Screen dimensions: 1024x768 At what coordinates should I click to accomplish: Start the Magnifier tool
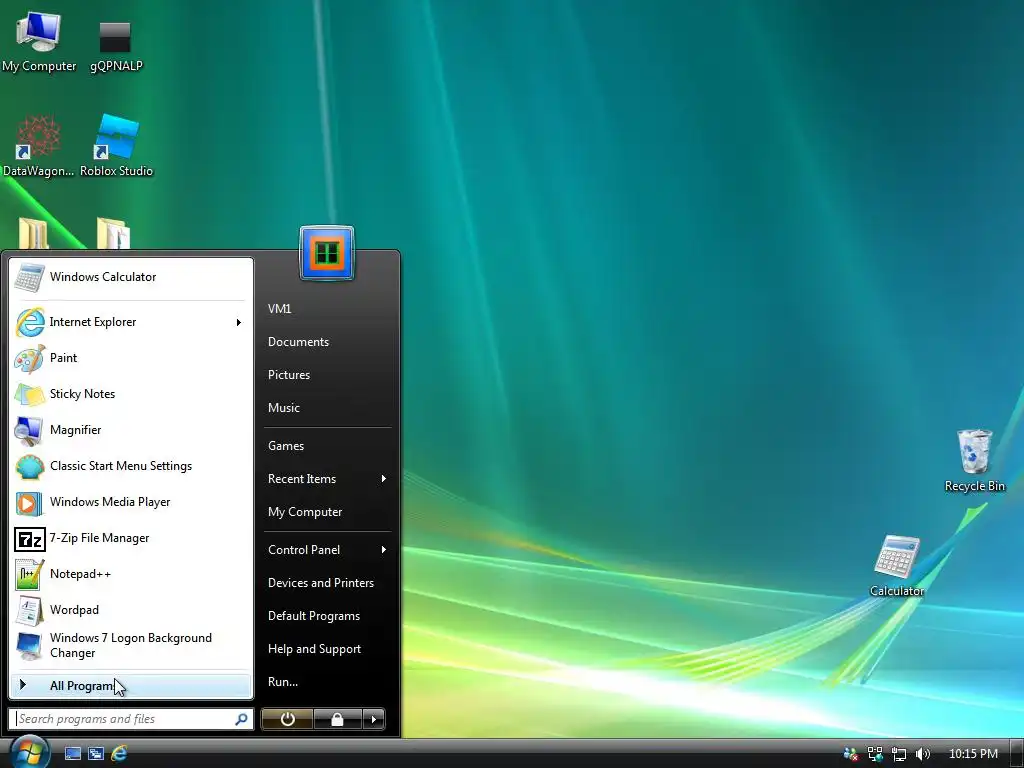tap(131, 430)
